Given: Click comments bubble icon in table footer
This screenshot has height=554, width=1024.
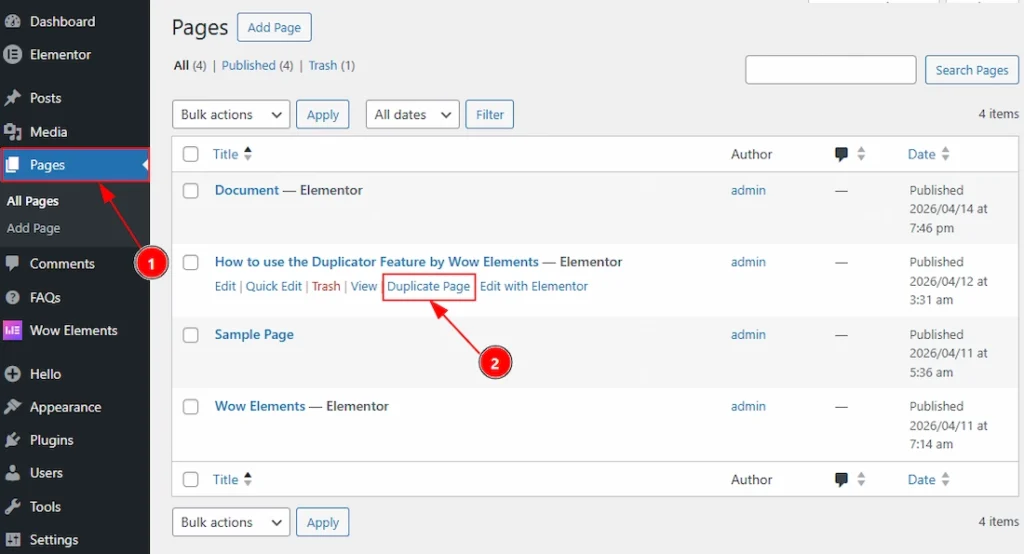Looking at the screenshot, I should pyautogui.click(x=841, y=480).
